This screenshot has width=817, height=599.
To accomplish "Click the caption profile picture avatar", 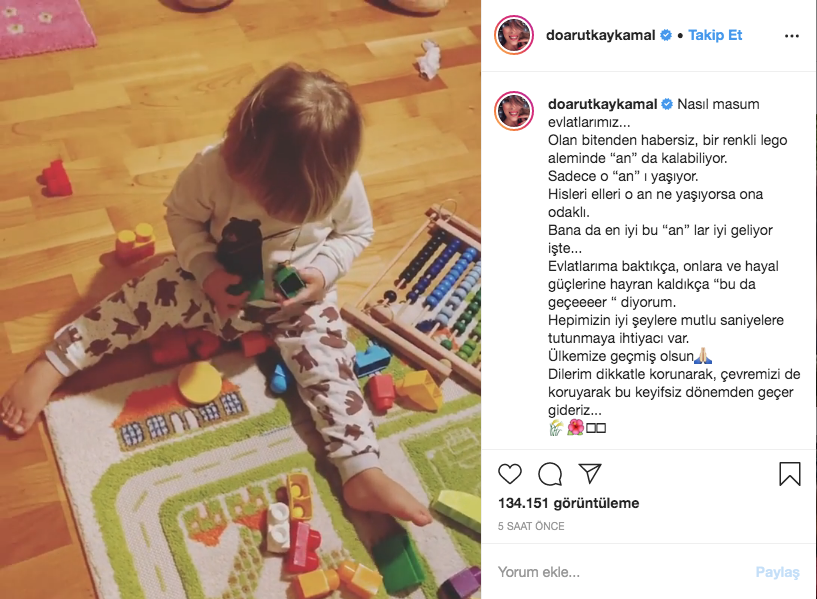I will point(514,110).
